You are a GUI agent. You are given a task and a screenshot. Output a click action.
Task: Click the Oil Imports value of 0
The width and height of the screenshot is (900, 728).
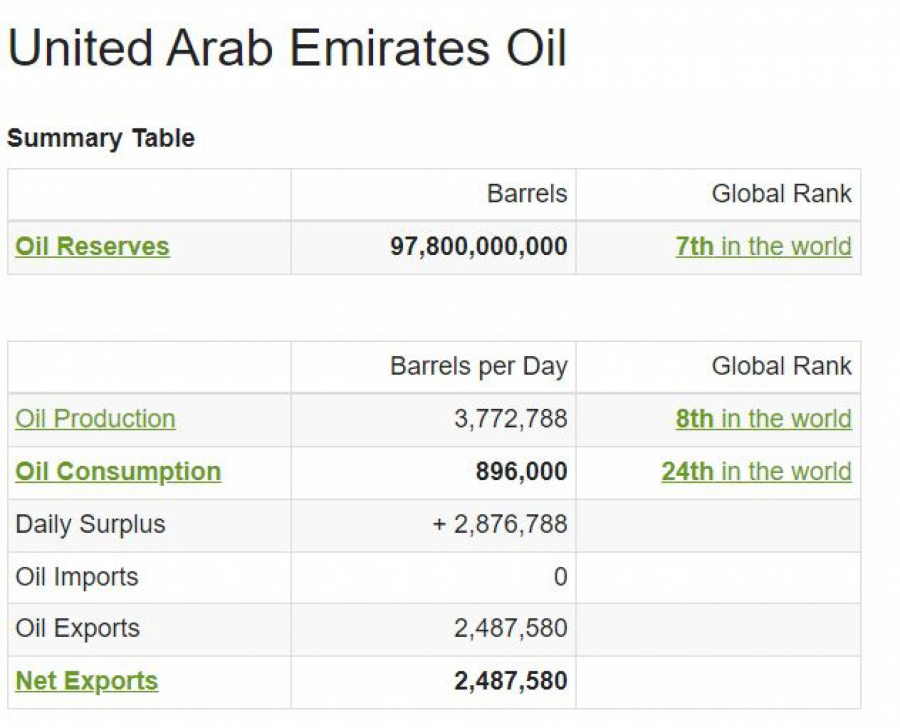point(560,577)
